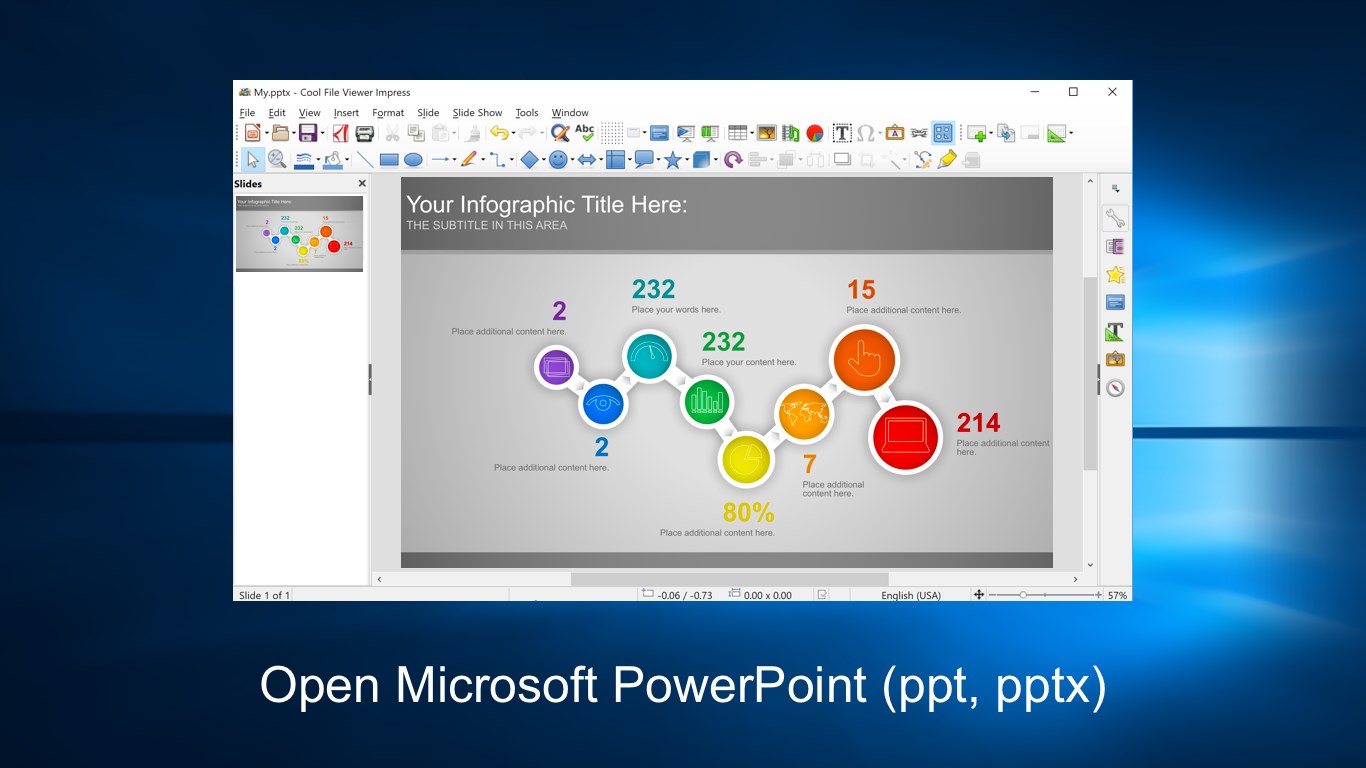1366x768 pixels.
Task: Click the hyperlink chain icon
Action: coord(919,132)
